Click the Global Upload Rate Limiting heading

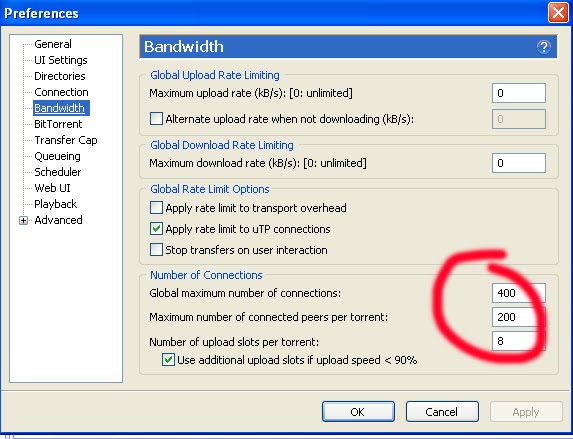click(215, 75)
